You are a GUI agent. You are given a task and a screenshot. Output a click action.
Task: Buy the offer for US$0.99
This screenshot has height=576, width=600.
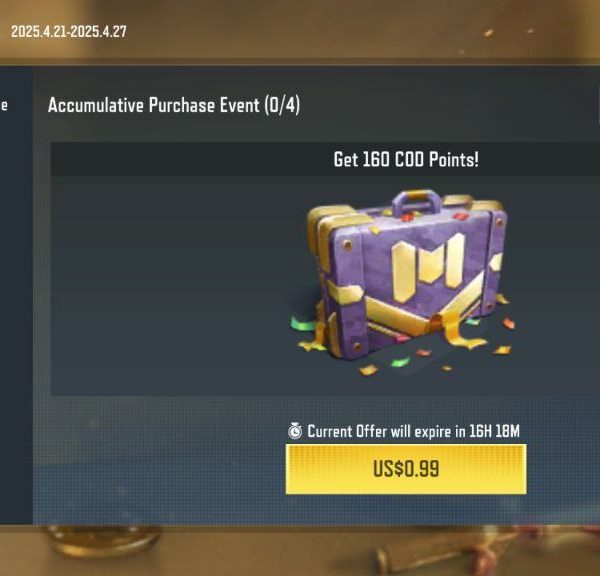[406, 469]
